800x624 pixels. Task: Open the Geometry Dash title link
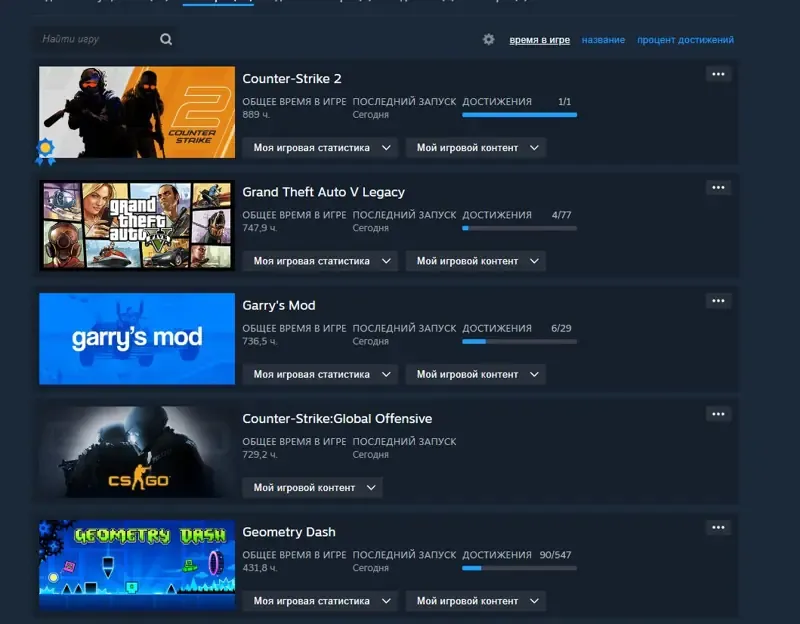click(289, 532)
